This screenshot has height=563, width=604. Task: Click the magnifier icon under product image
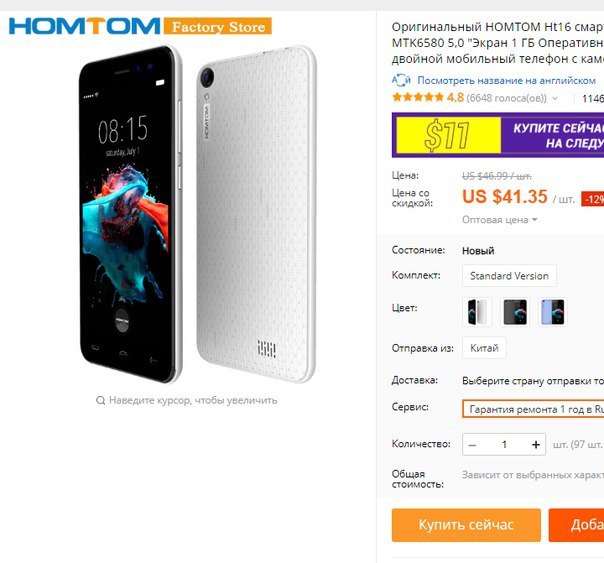(101, 400)
